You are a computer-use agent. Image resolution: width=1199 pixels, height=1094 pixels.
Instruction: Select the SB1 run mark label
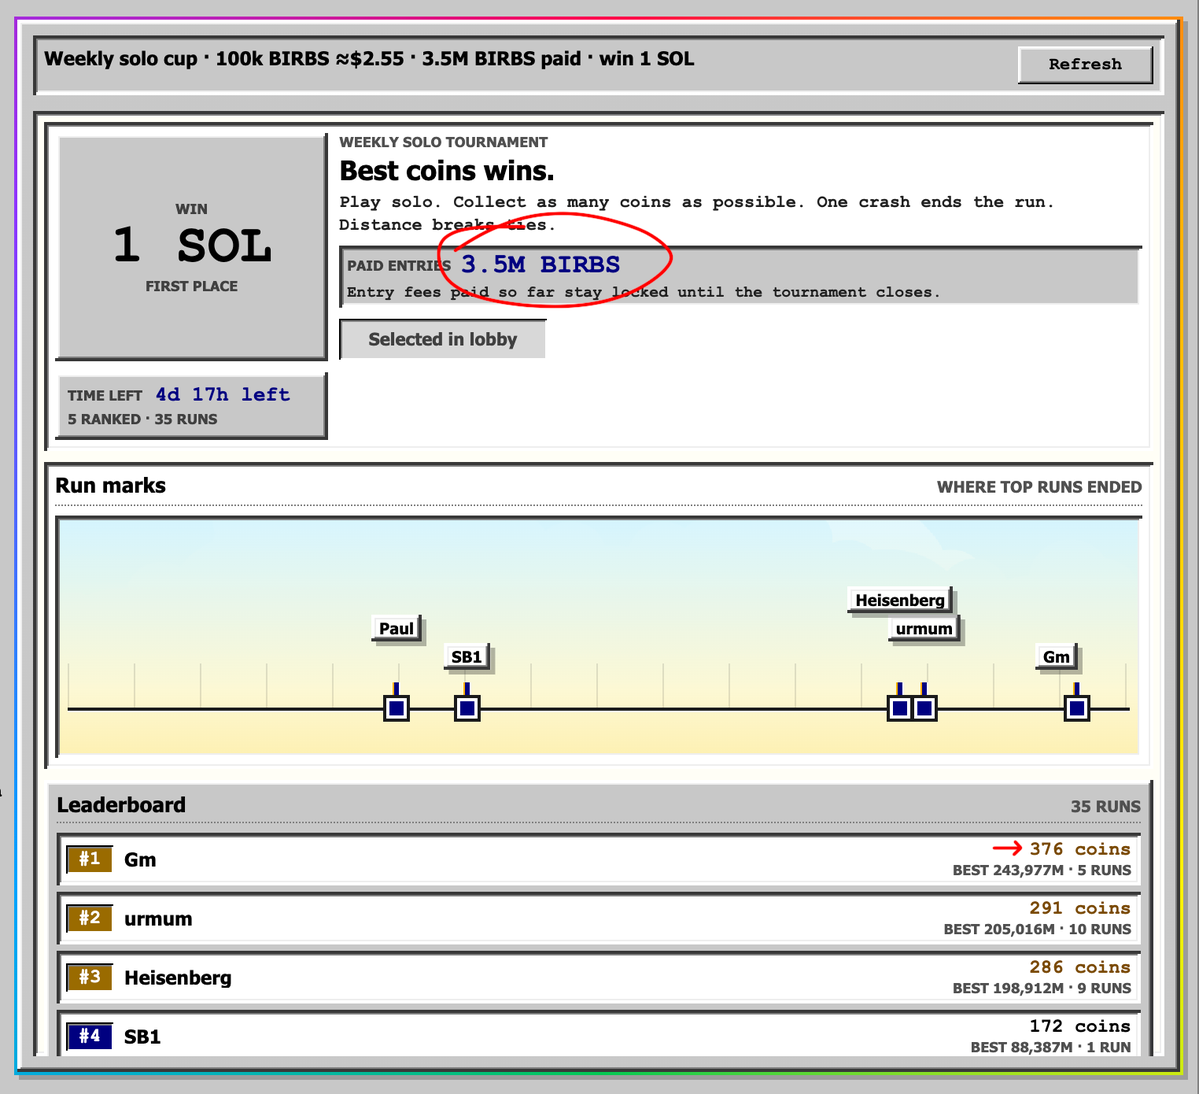click(x=466, y=657)
